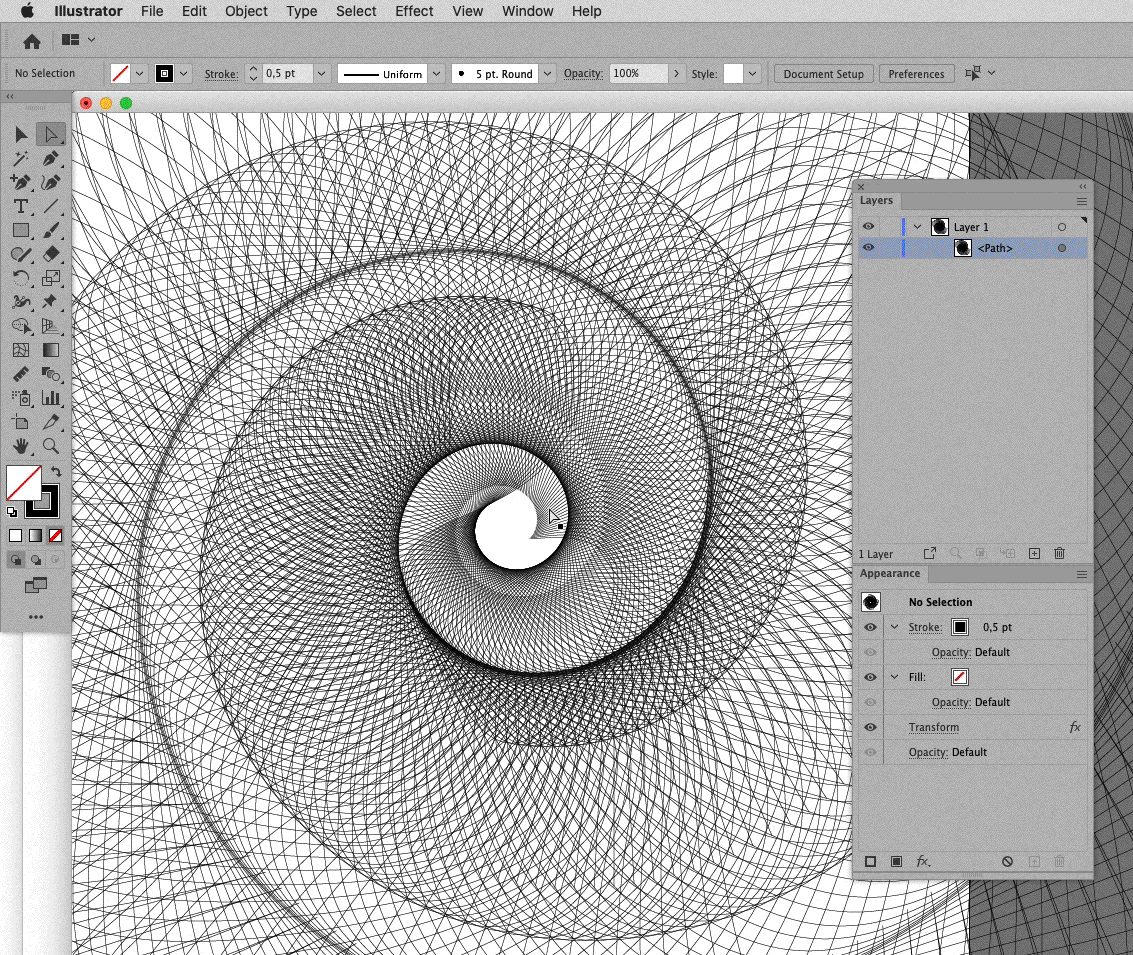Go to the Home screen icon

pyautogui.click(x=32, y=41)
